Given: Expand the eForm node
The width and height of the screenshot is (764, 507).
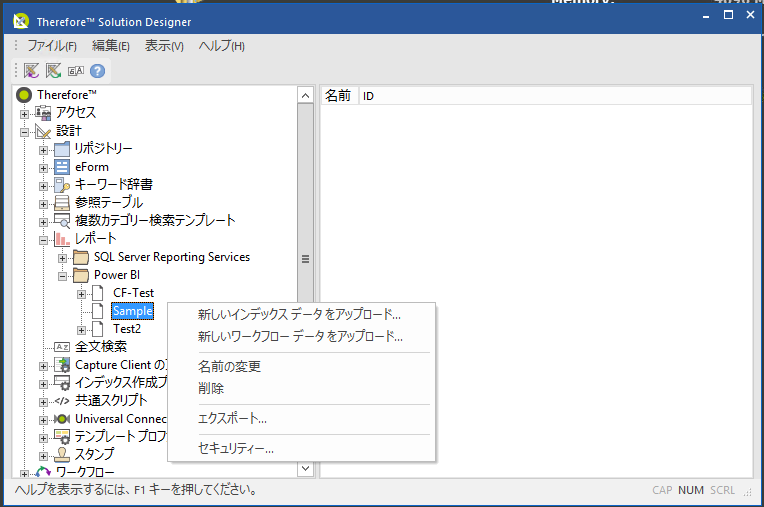Looking at the screenshot, I should pos(43,168).
